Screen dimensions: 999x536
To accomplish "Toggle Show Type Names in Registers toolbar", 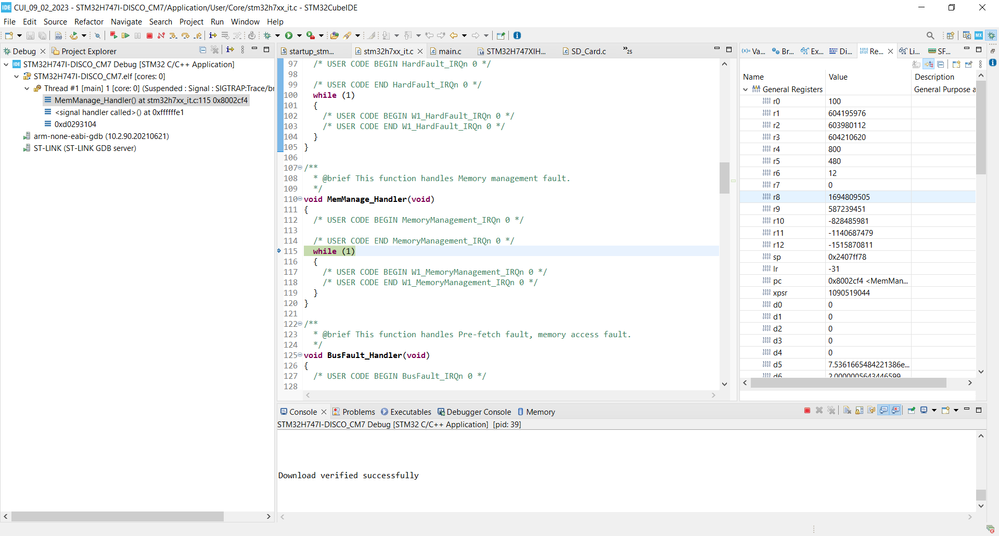I will (x=917, y=64).
